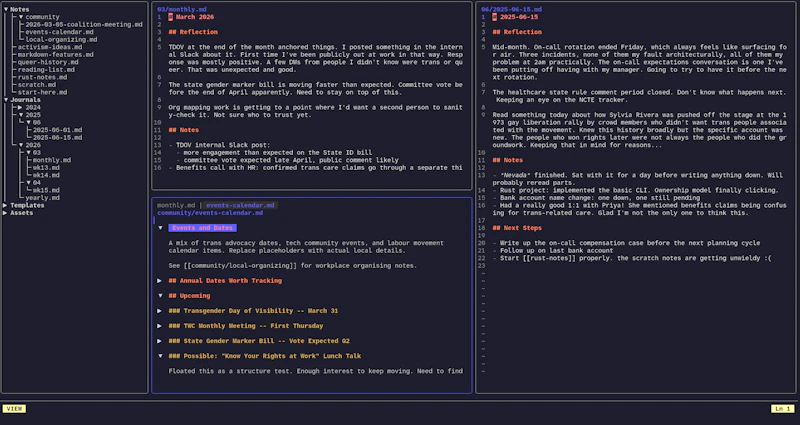Unfold Annual Dates Worth Tracking section
This screenshot has width=800, height=425.
pos(160,281)
